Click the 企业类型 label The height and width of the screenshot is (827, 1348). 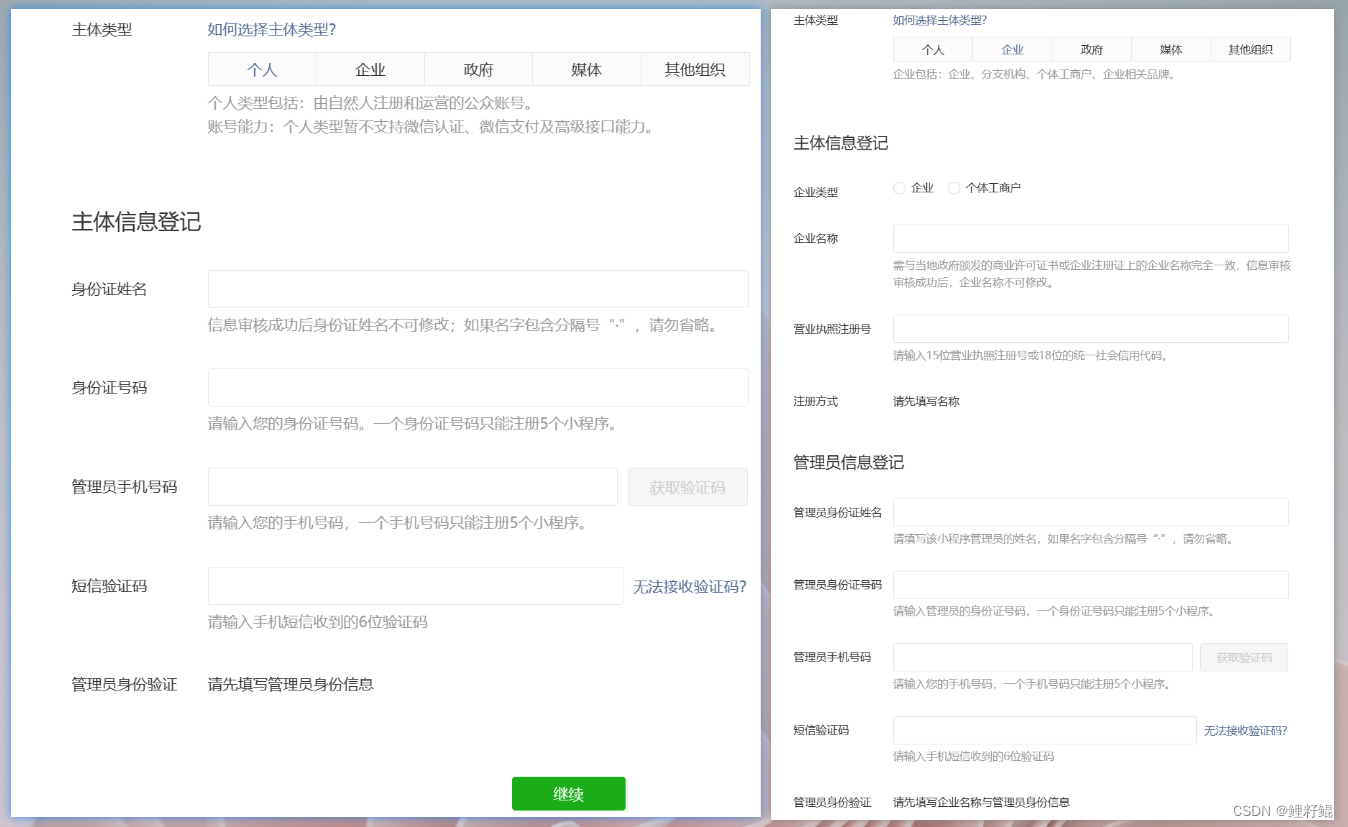coord(816,192)
